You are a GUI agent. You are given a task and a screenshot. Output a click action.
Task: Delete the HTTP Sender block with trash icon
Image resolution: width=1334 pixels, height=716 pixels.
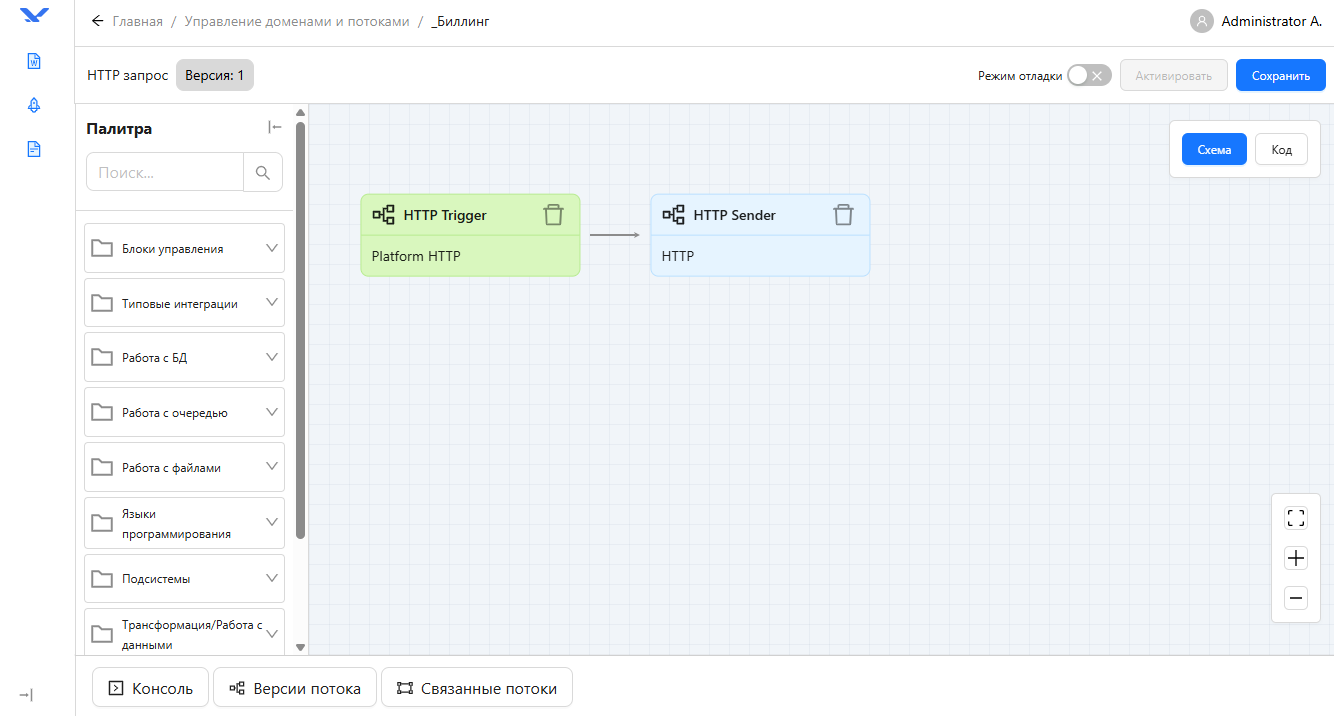tap(843, 215)
